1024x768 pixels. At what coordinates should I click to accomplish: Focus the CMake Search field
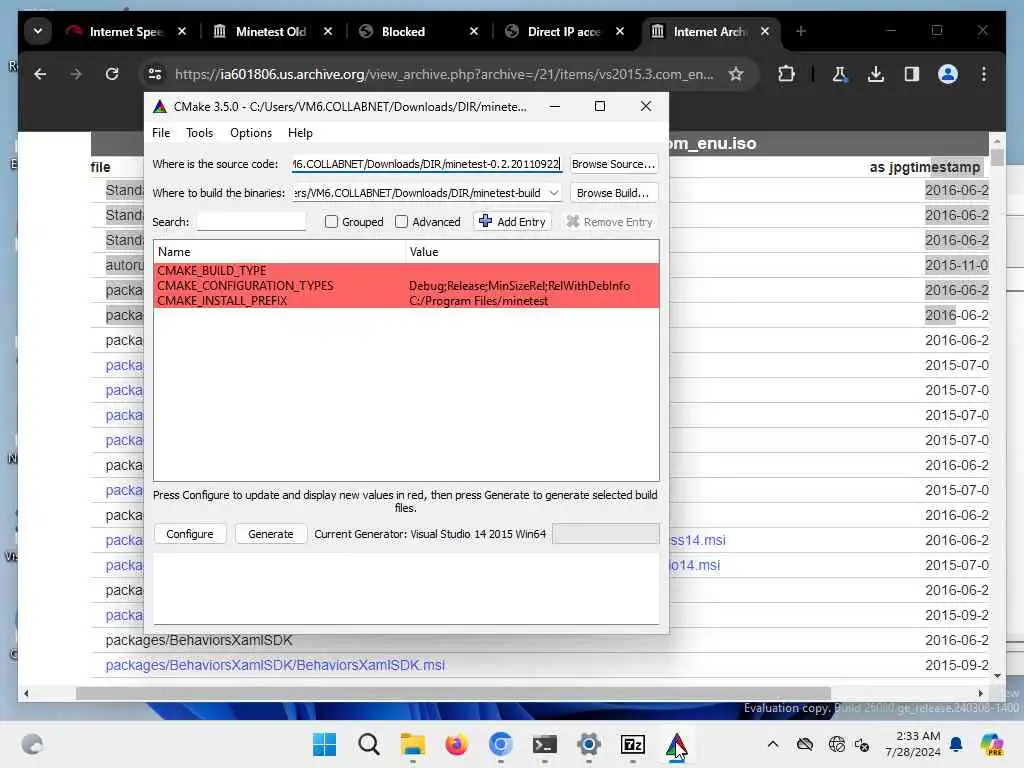tap(251, 221)
